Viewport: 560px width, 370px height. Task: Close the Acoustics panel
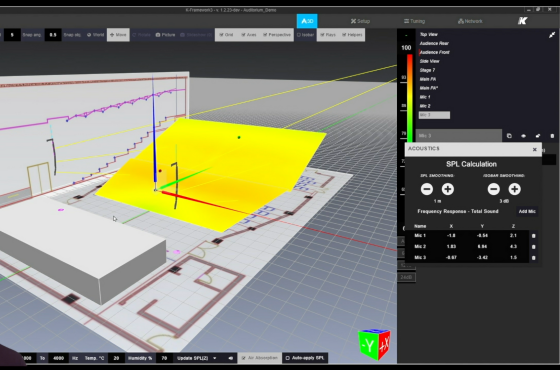535,150
